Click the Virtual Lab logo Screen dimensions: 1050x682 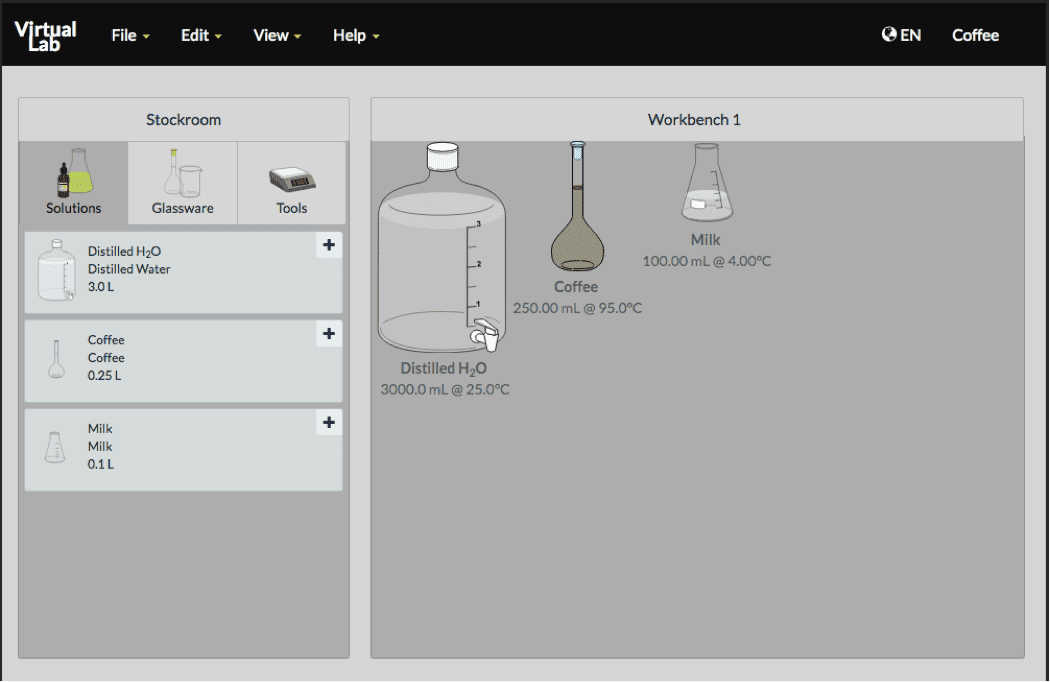coord(46,35)
